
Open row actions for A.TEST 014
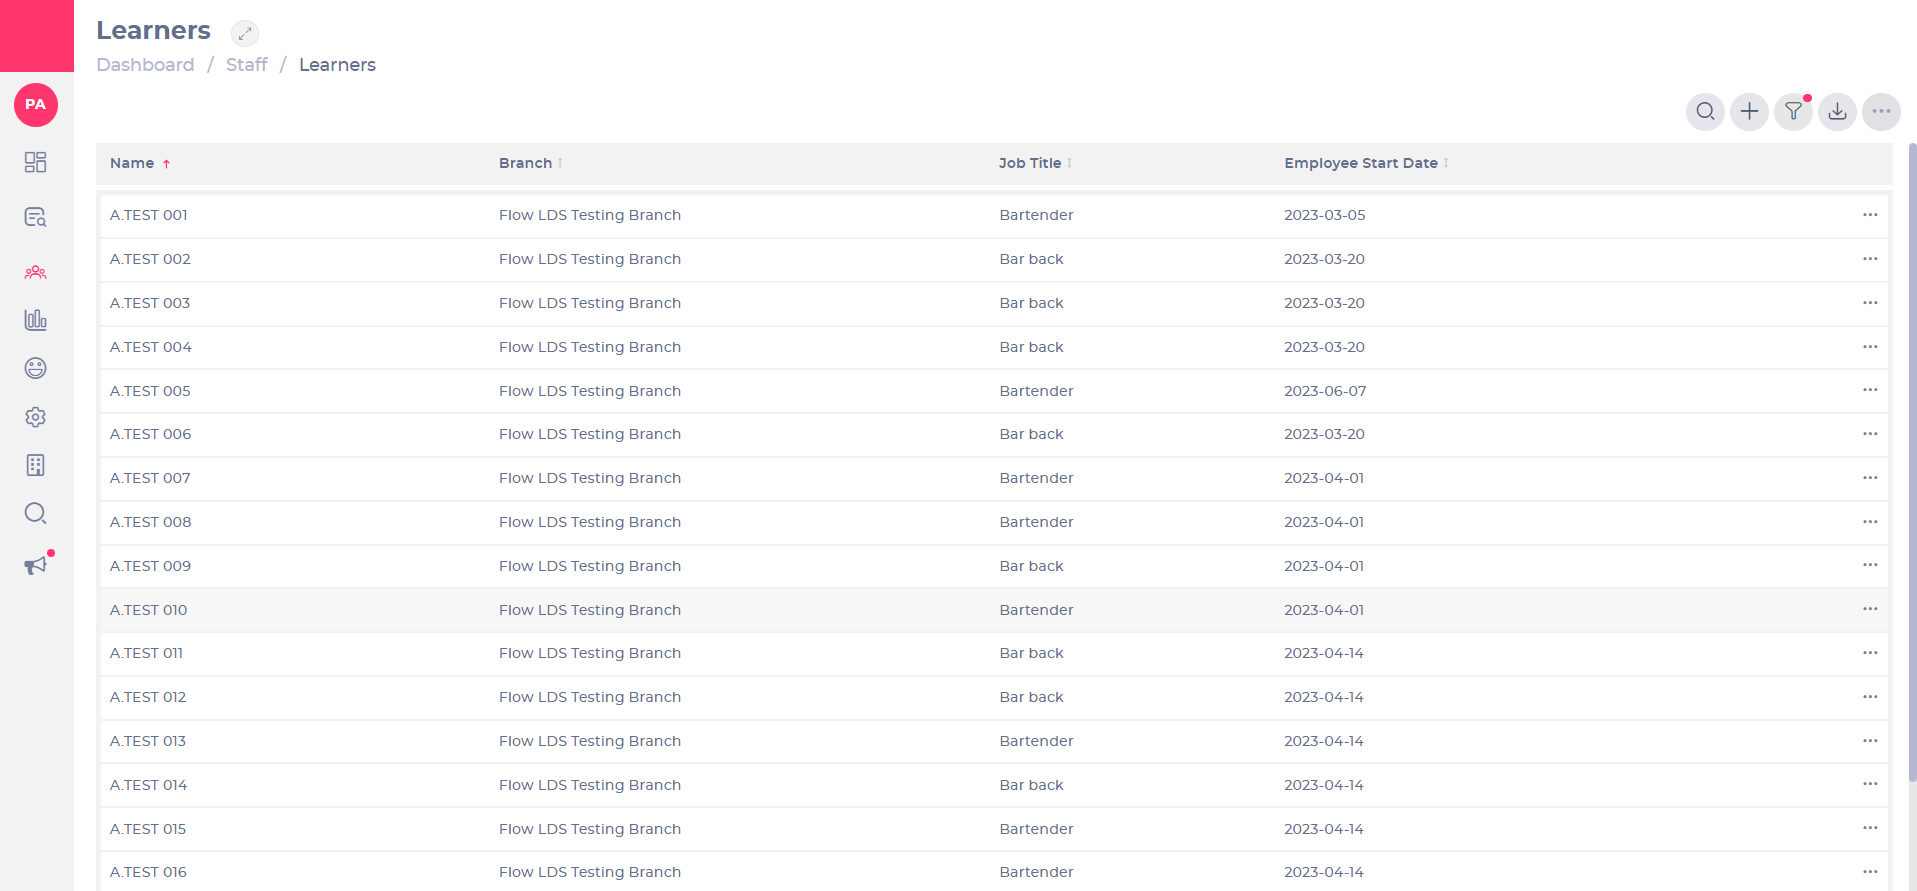click(1870, 785)
